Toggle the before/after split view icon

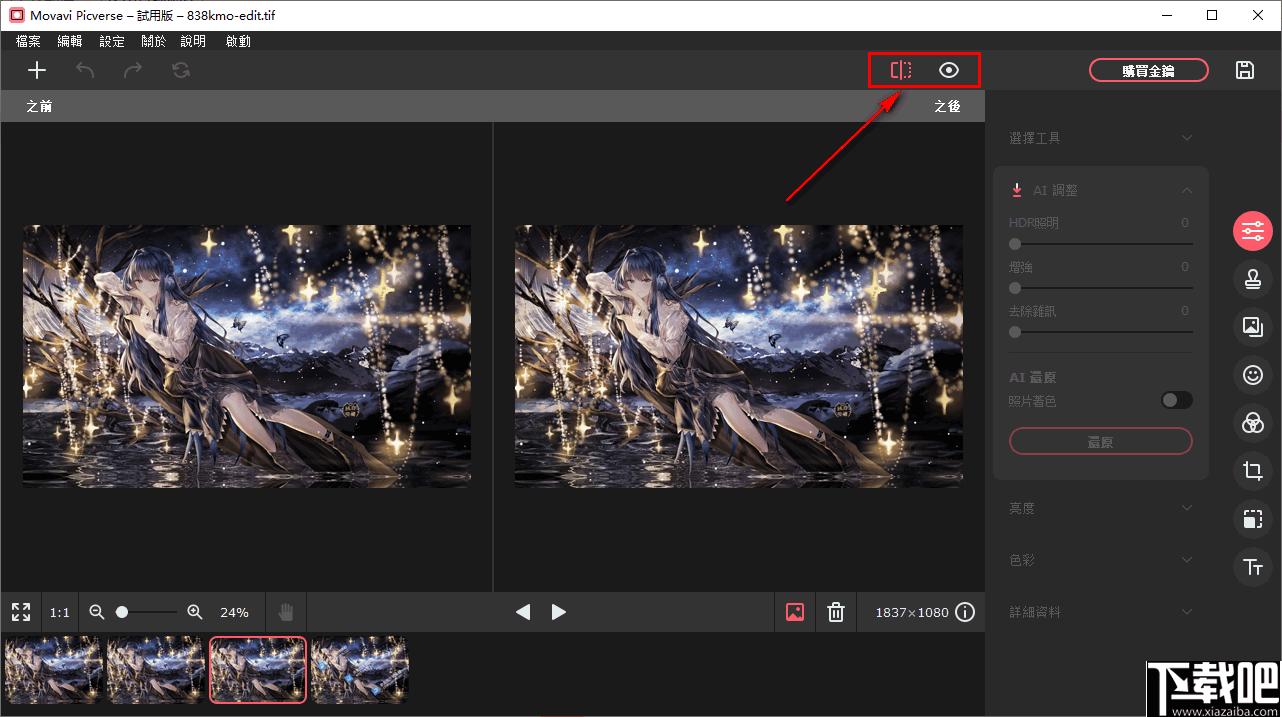coord(901,70)
